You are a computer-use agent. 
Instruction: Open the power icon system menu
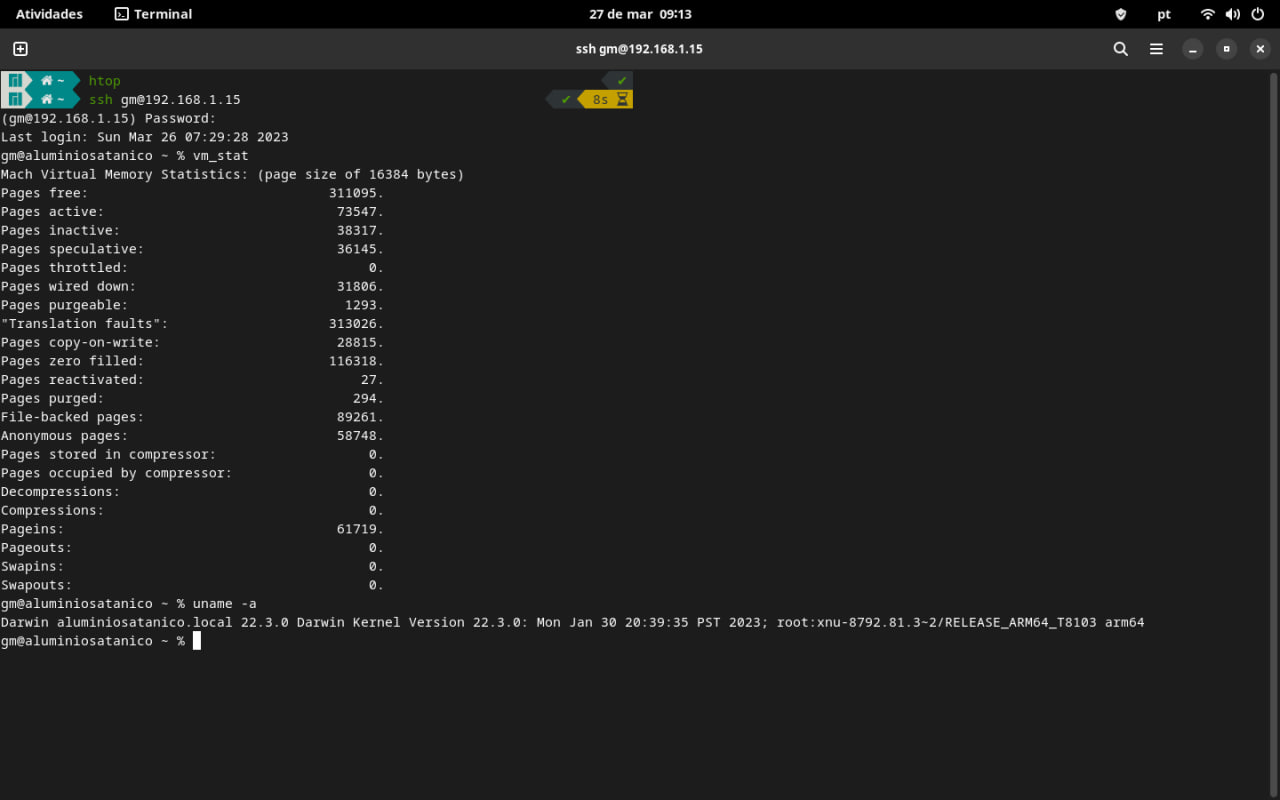(x=1258, y=14)
